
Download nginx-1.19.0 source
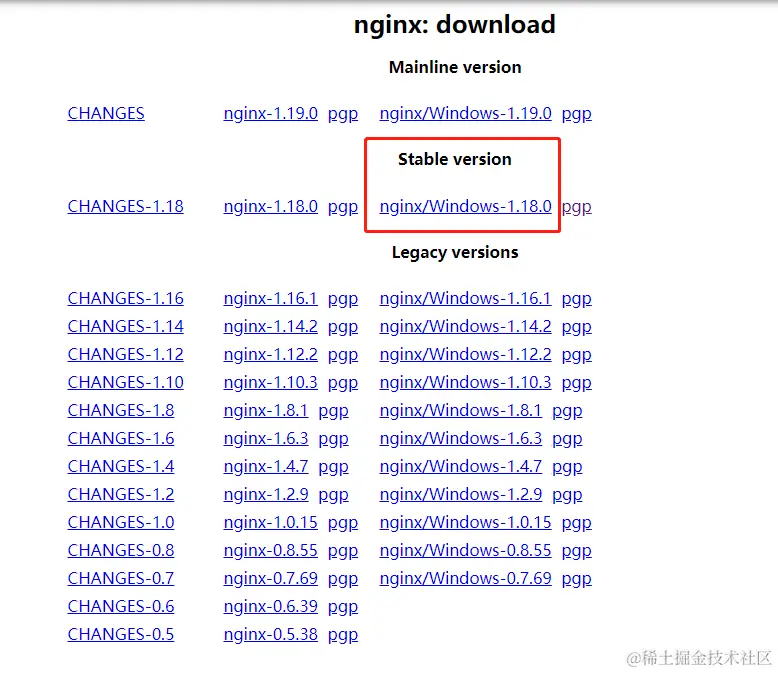pyautogui.click(x=270, y=114)
